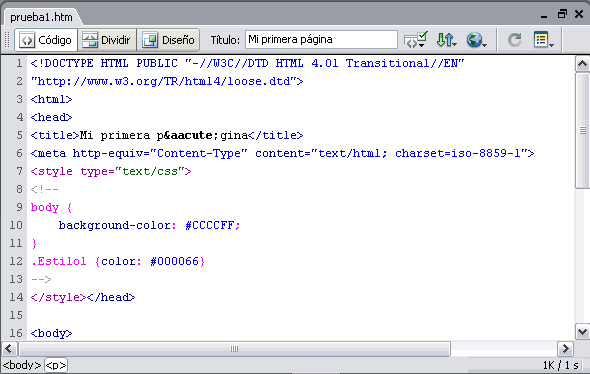
Task: Click the Título text field
Action: pyautogui.click(x=321, y=40)
